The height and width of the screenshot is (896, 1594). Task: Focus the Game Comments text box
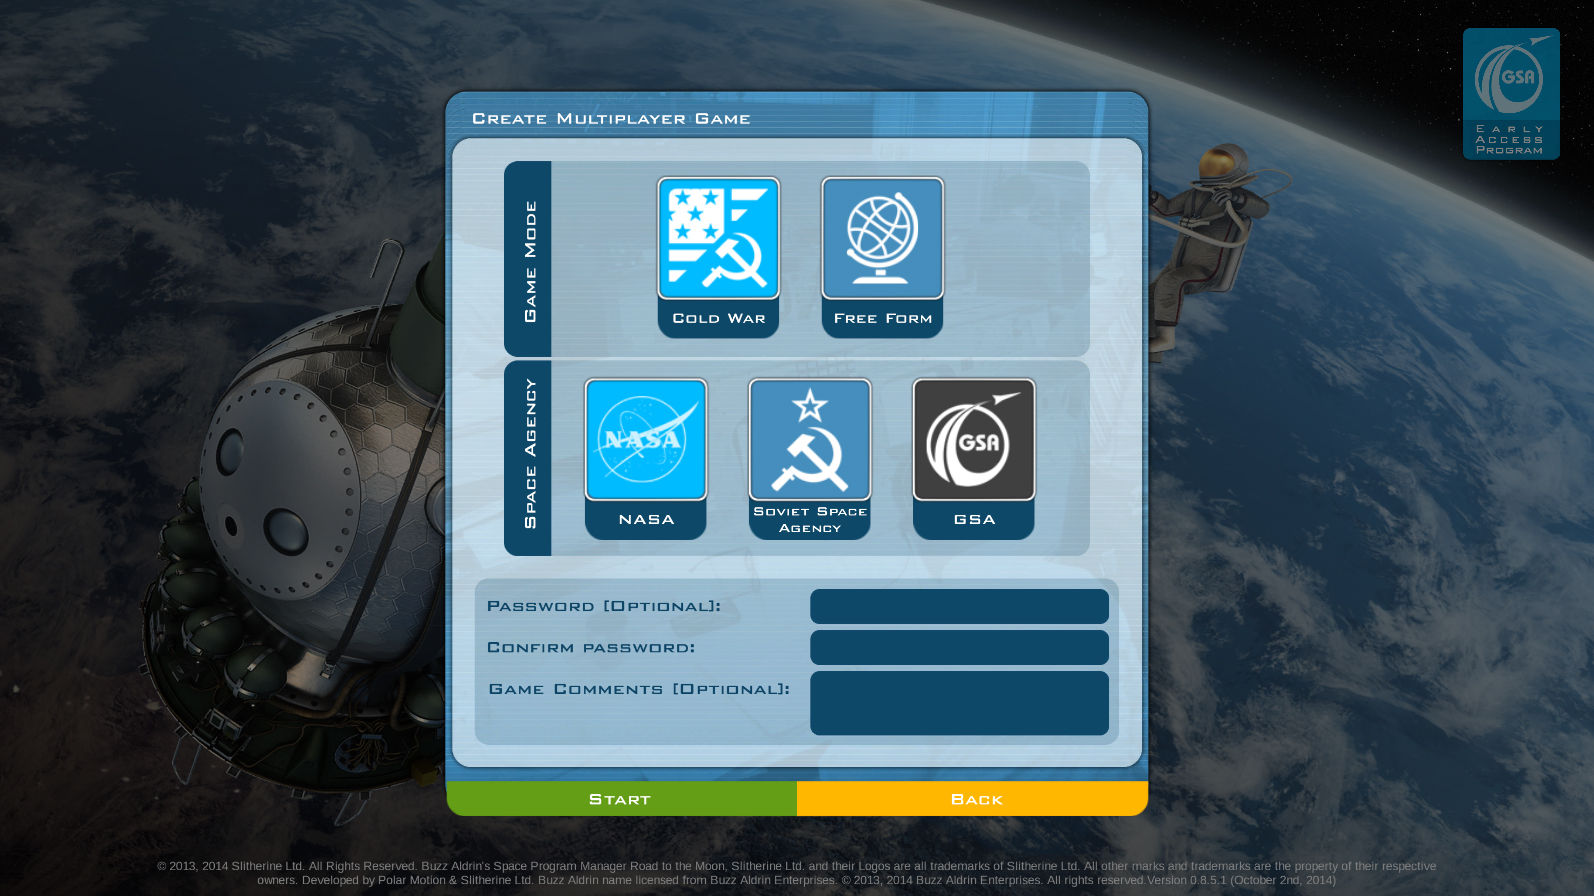959,703
